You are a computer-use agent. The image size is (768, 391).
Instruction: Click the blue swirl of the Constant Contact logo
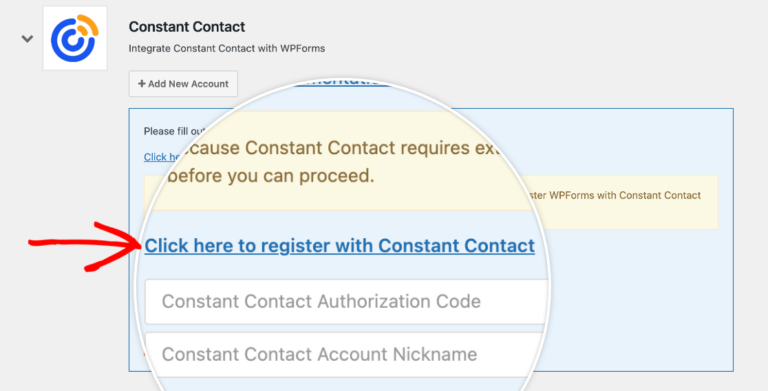(72, 43)
